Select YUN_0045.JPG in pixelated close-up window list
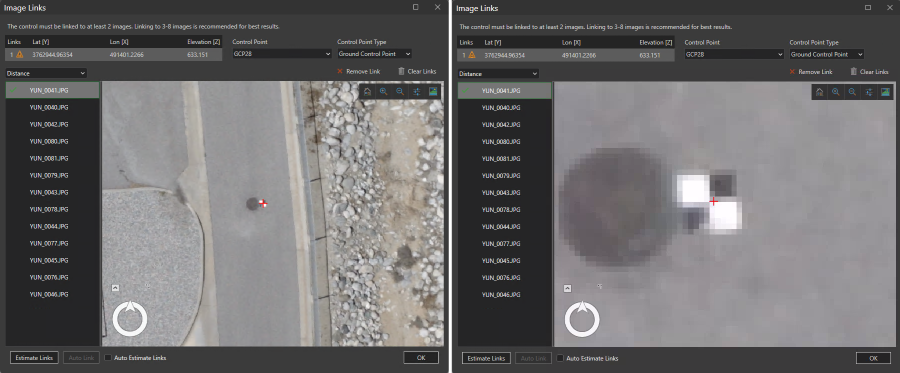Screen dimensions: 900x373 click(x=505, y=261)
